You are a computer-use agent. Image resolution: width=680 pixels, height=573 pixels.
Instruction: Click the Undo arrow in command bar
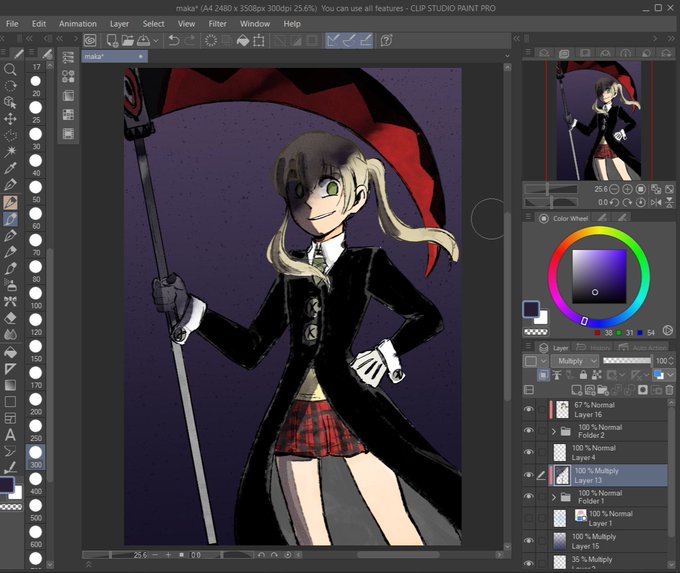[x=174, y=41]
